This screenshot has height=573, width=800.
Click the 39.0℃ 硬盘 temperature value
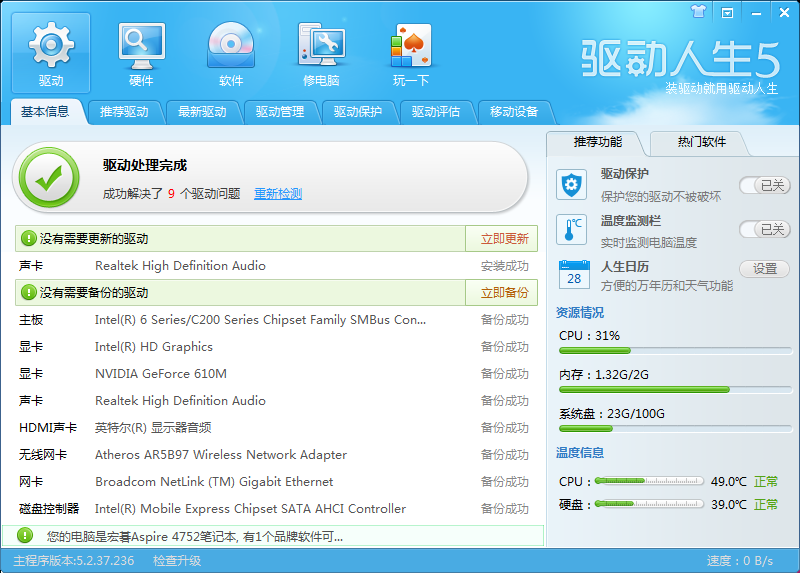[x=729, y=505]
